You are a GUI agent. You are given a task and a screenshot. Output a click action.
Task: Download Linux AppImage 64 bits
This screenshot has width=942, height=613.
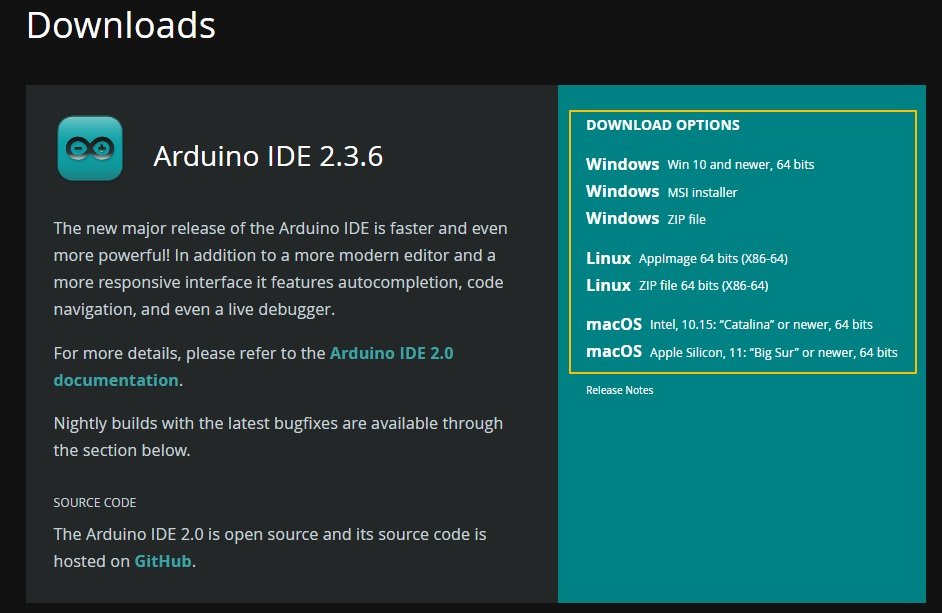(687, 258)
